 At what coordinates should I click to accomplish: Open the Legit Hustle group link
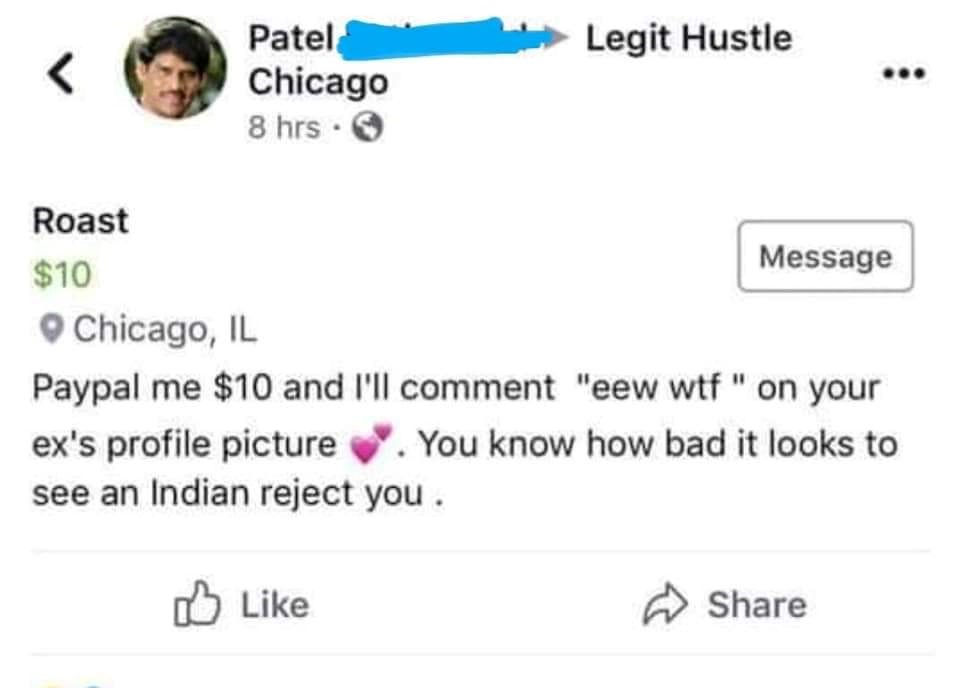(688, 38)
